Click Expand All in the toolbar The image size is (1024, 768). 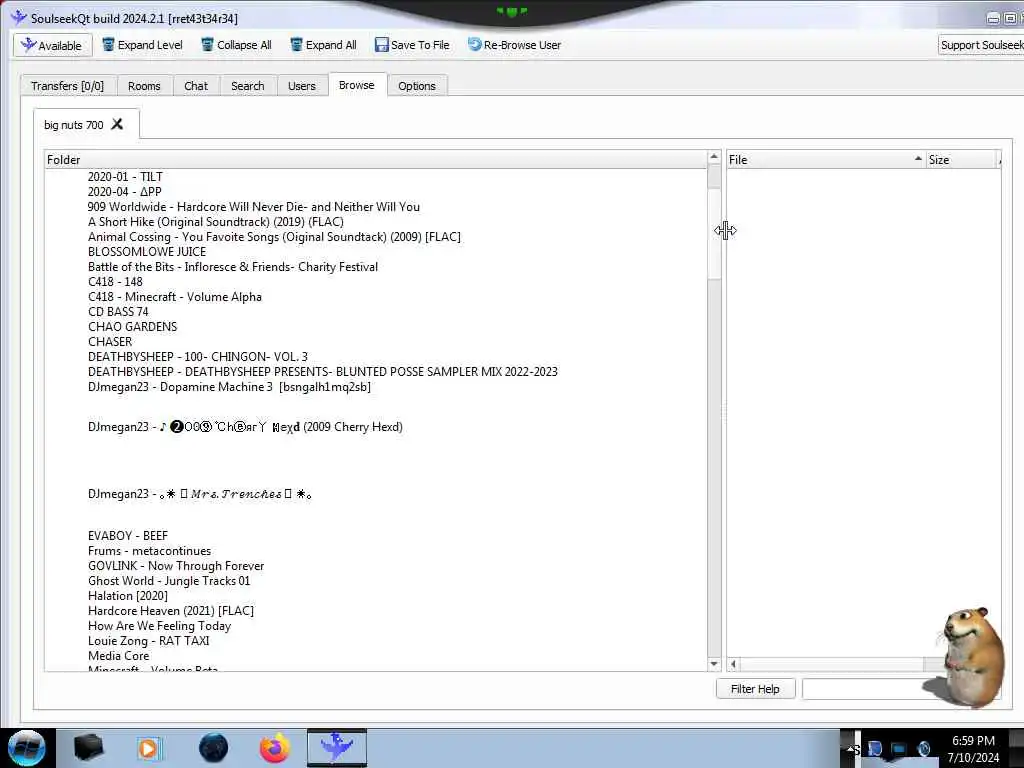click(x=324, y=45)
